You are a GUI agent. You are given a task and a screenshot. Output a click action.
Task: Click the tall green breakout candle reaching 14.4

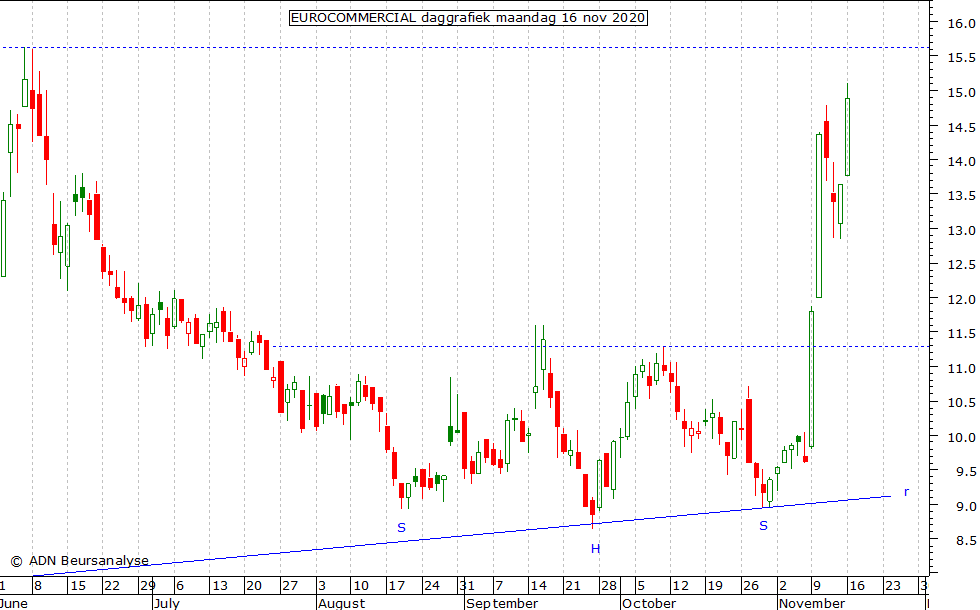[819, 215]
